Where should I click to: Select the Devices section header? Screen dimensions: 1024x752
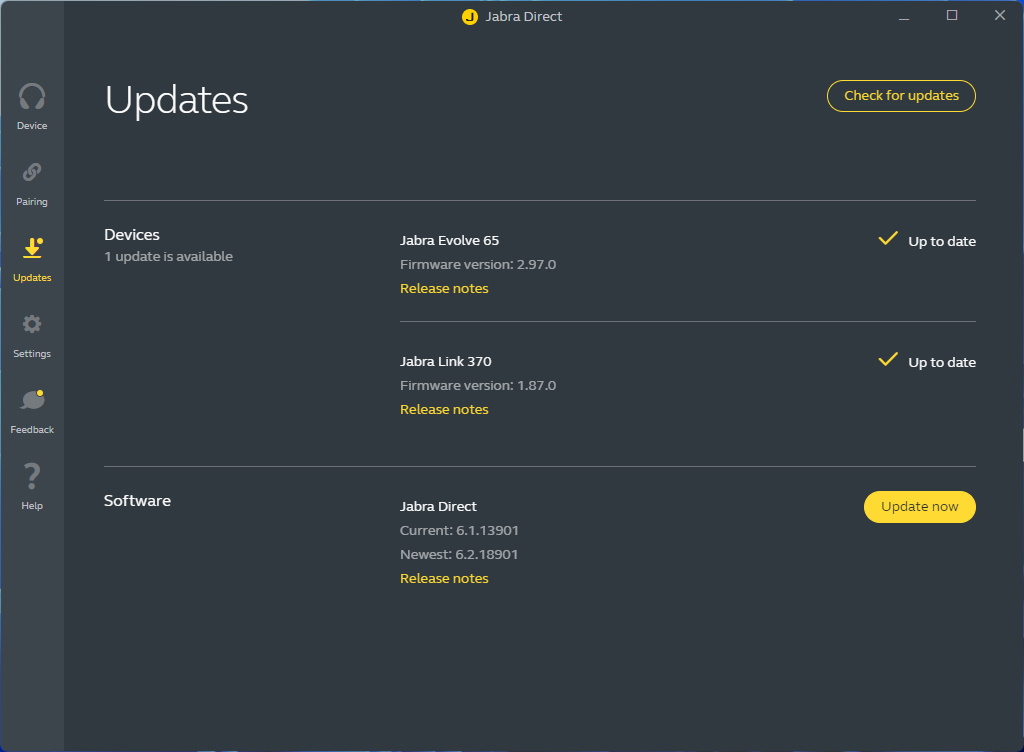(x=131, y=234)
